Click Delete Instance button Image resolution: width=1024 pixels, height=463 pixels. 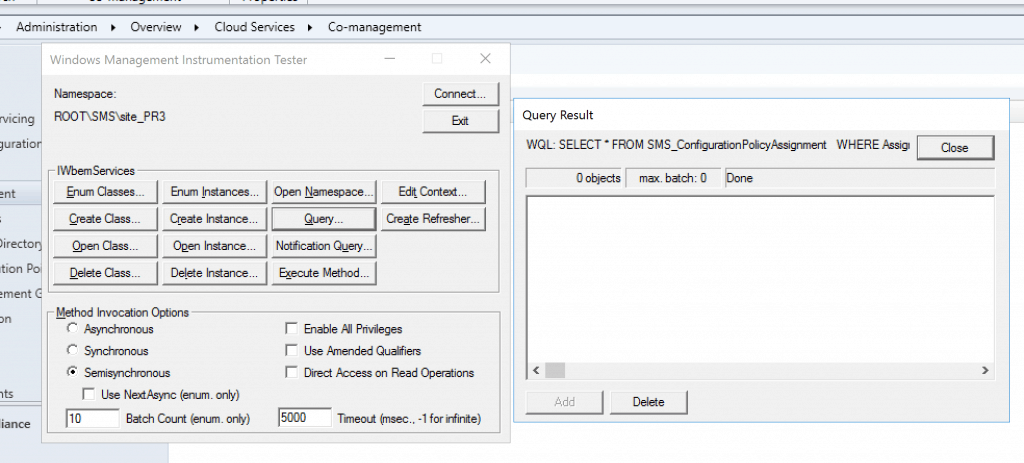tap(215, 273)
